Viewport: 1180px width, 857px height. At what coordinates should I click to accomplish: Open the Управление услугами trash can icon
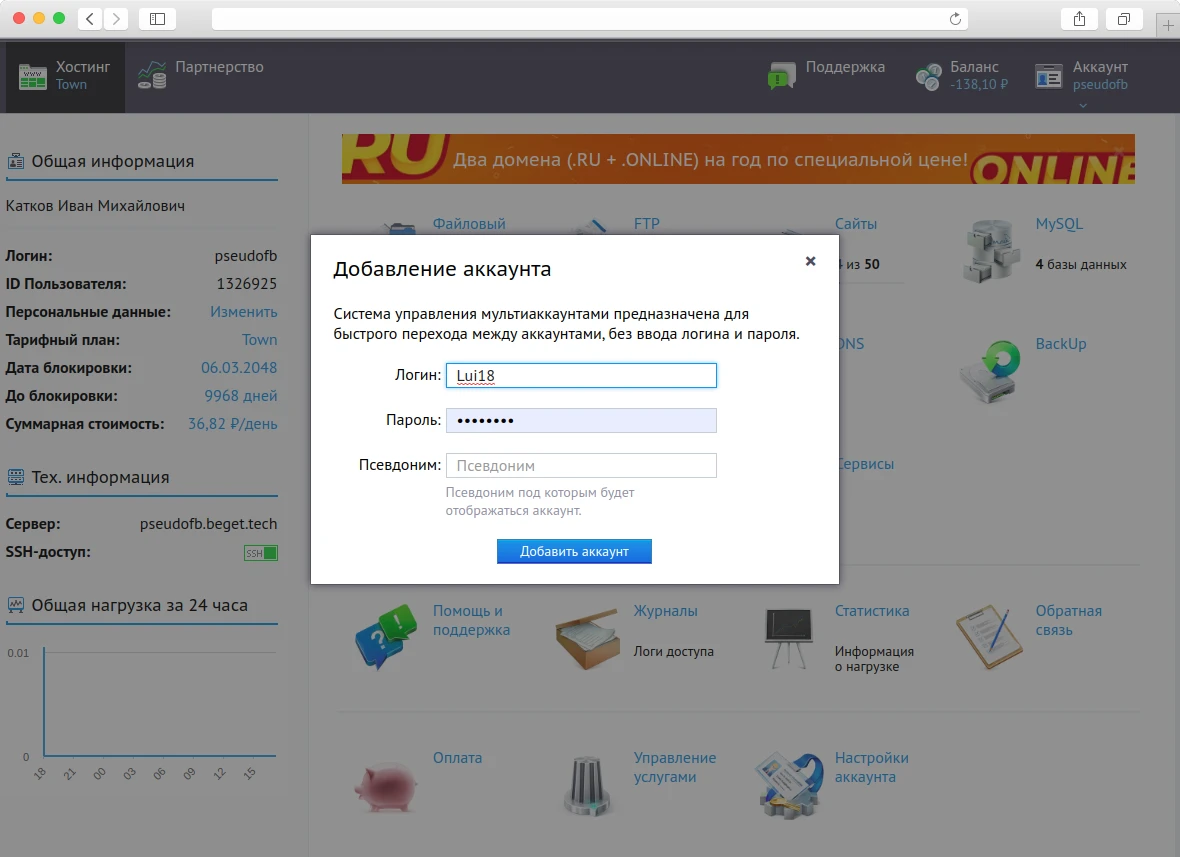coord(587,783)
